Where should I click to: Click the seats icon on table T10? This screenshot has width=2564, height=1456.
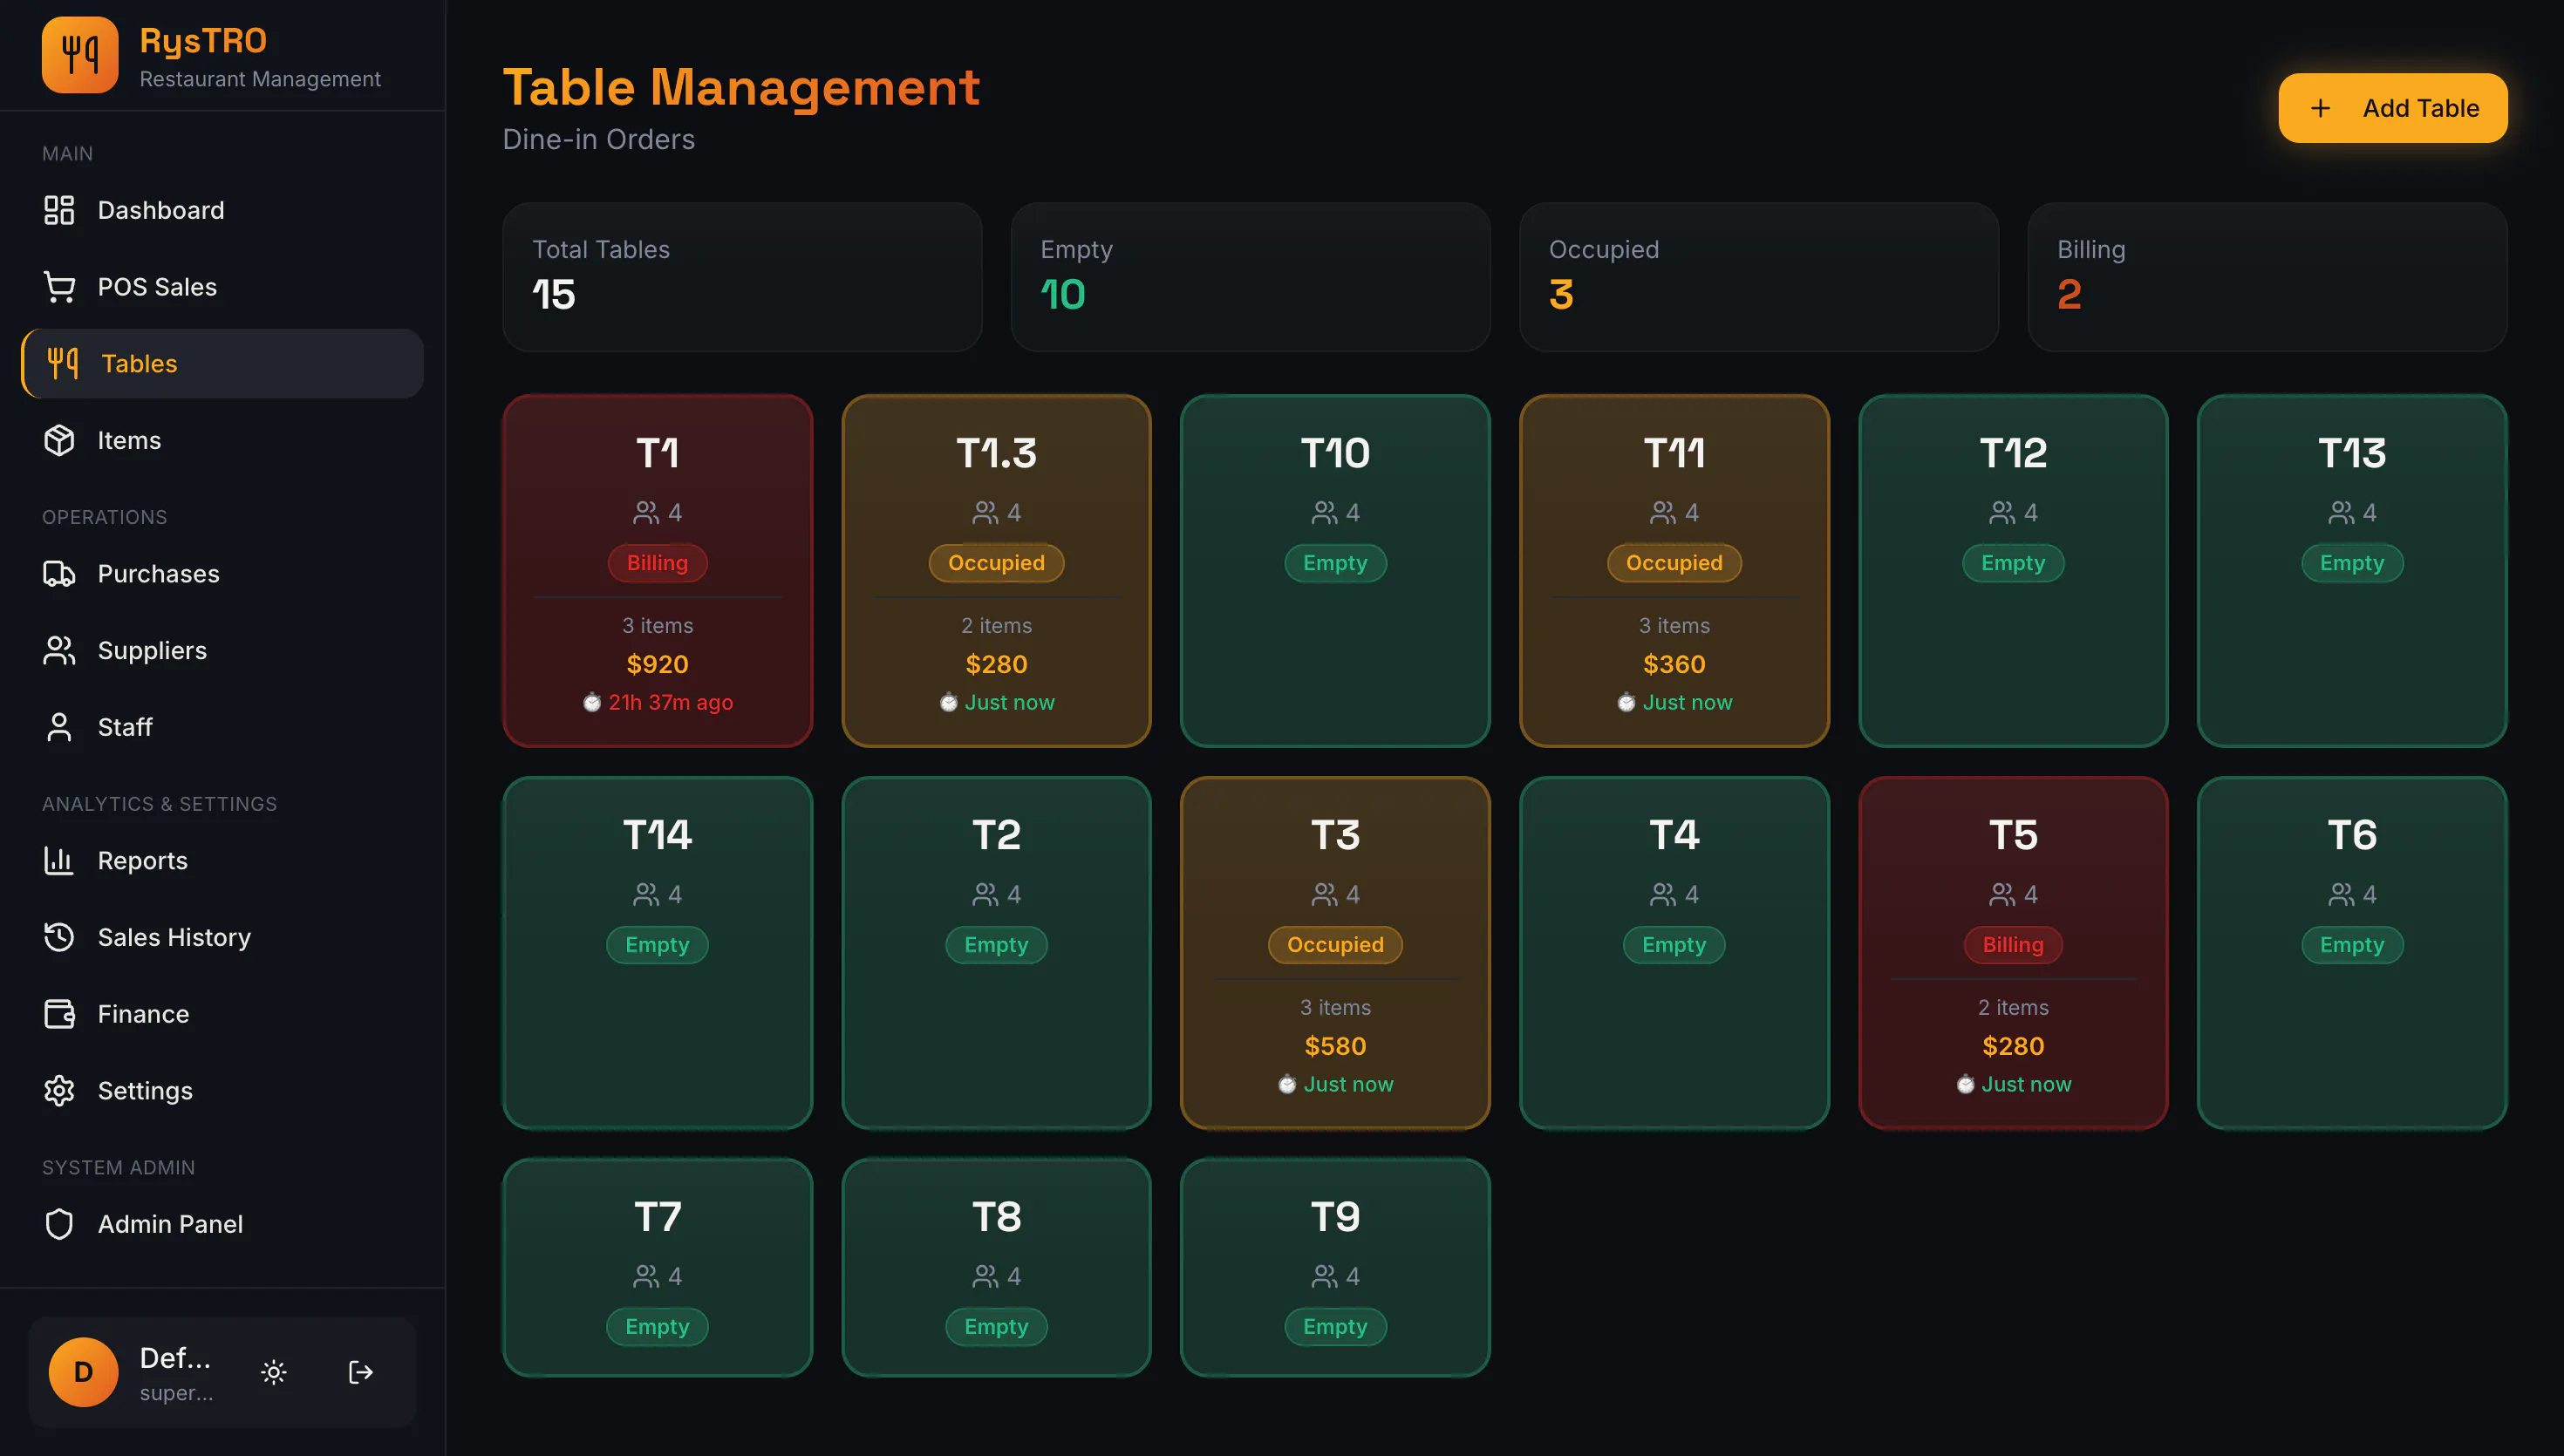[x=1324, y=512]
